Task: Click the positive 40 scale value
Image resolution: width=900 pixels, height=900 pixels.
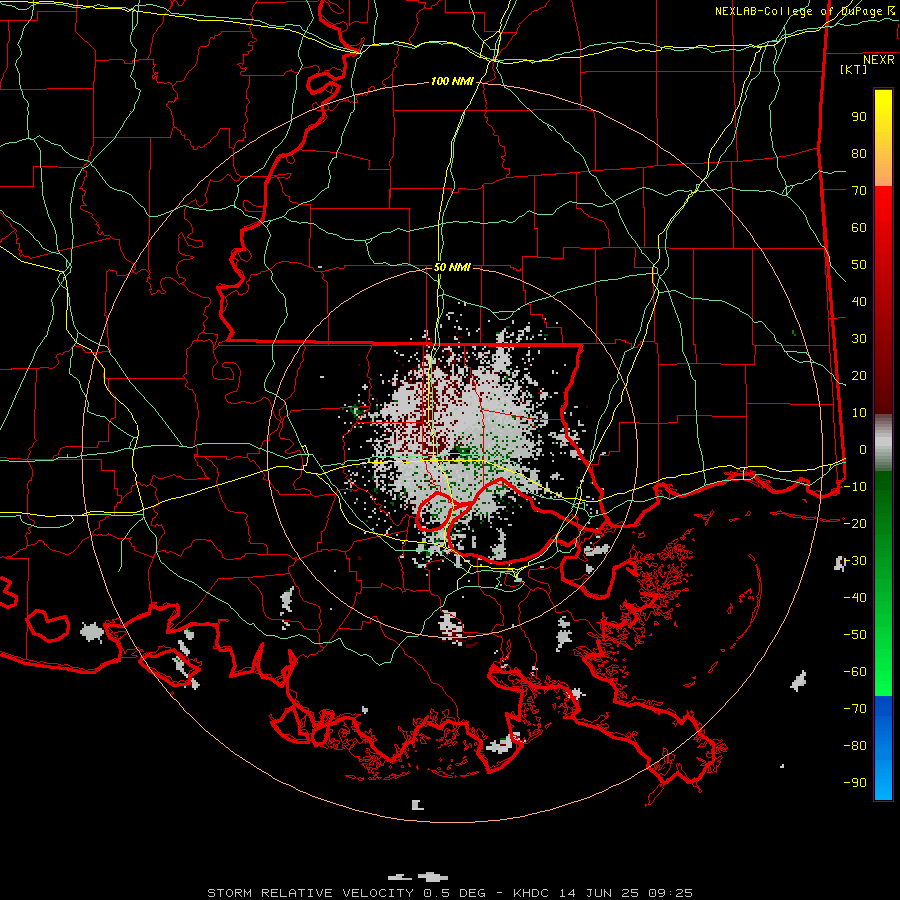Action: tap(859, 302)
